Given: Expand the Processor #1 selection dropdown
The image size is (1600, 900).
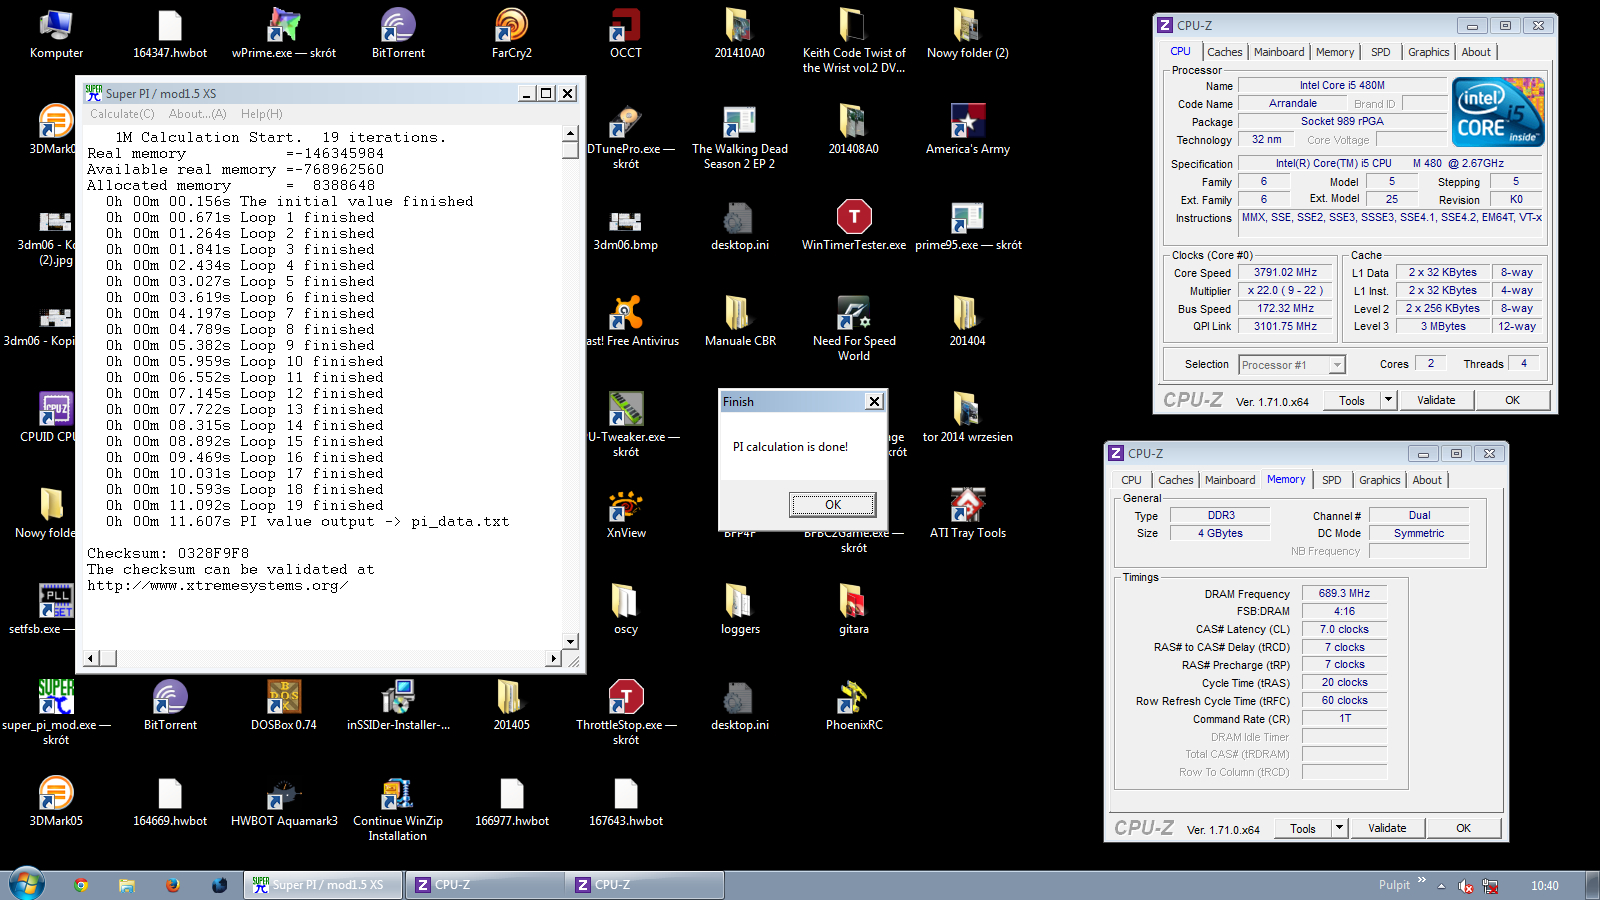Looking at the screenshot, I should (1337, 365).
